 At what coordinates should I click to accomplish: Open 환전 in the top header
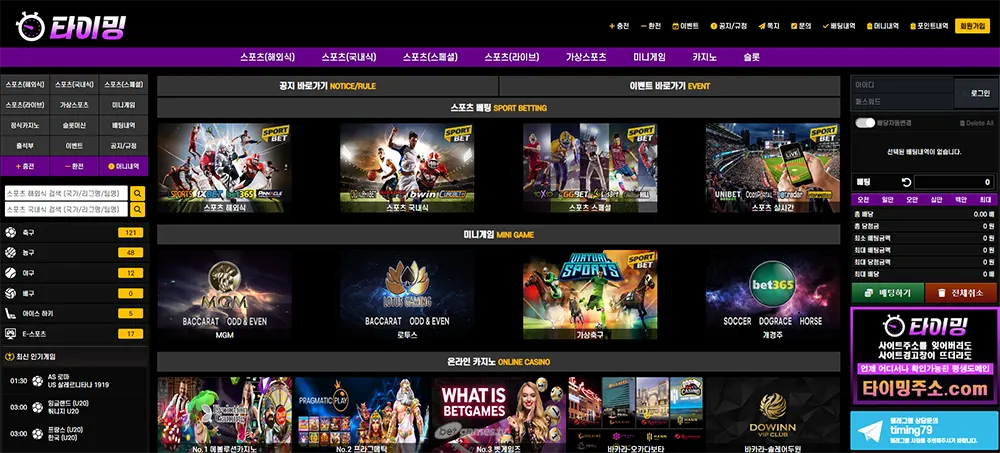(651, 26)
